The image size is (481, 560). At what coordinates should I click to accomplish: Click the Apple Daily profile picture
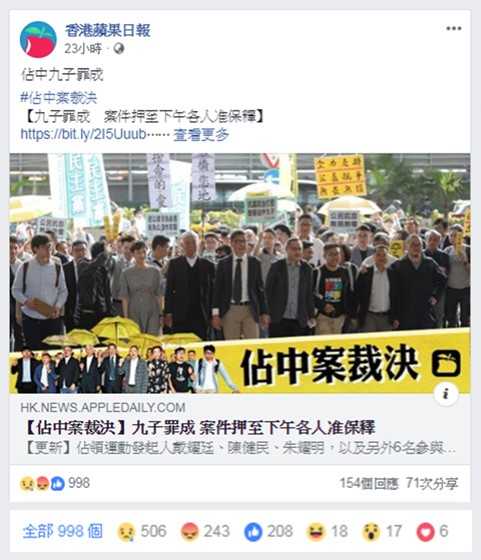tap(38, 39)
